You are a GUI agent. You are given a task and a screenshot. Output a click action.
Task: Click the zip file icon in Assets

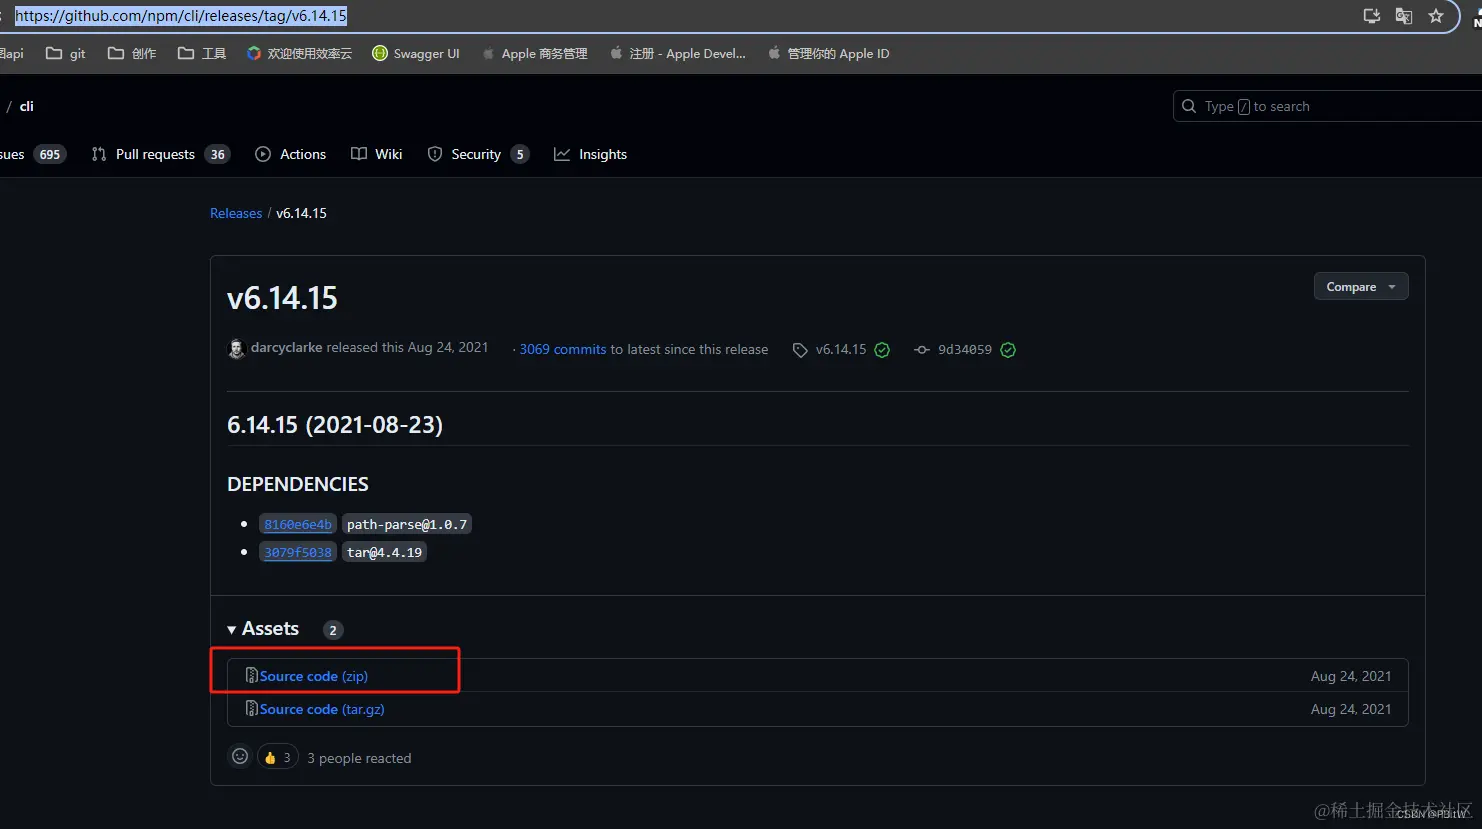pos(252,676)
